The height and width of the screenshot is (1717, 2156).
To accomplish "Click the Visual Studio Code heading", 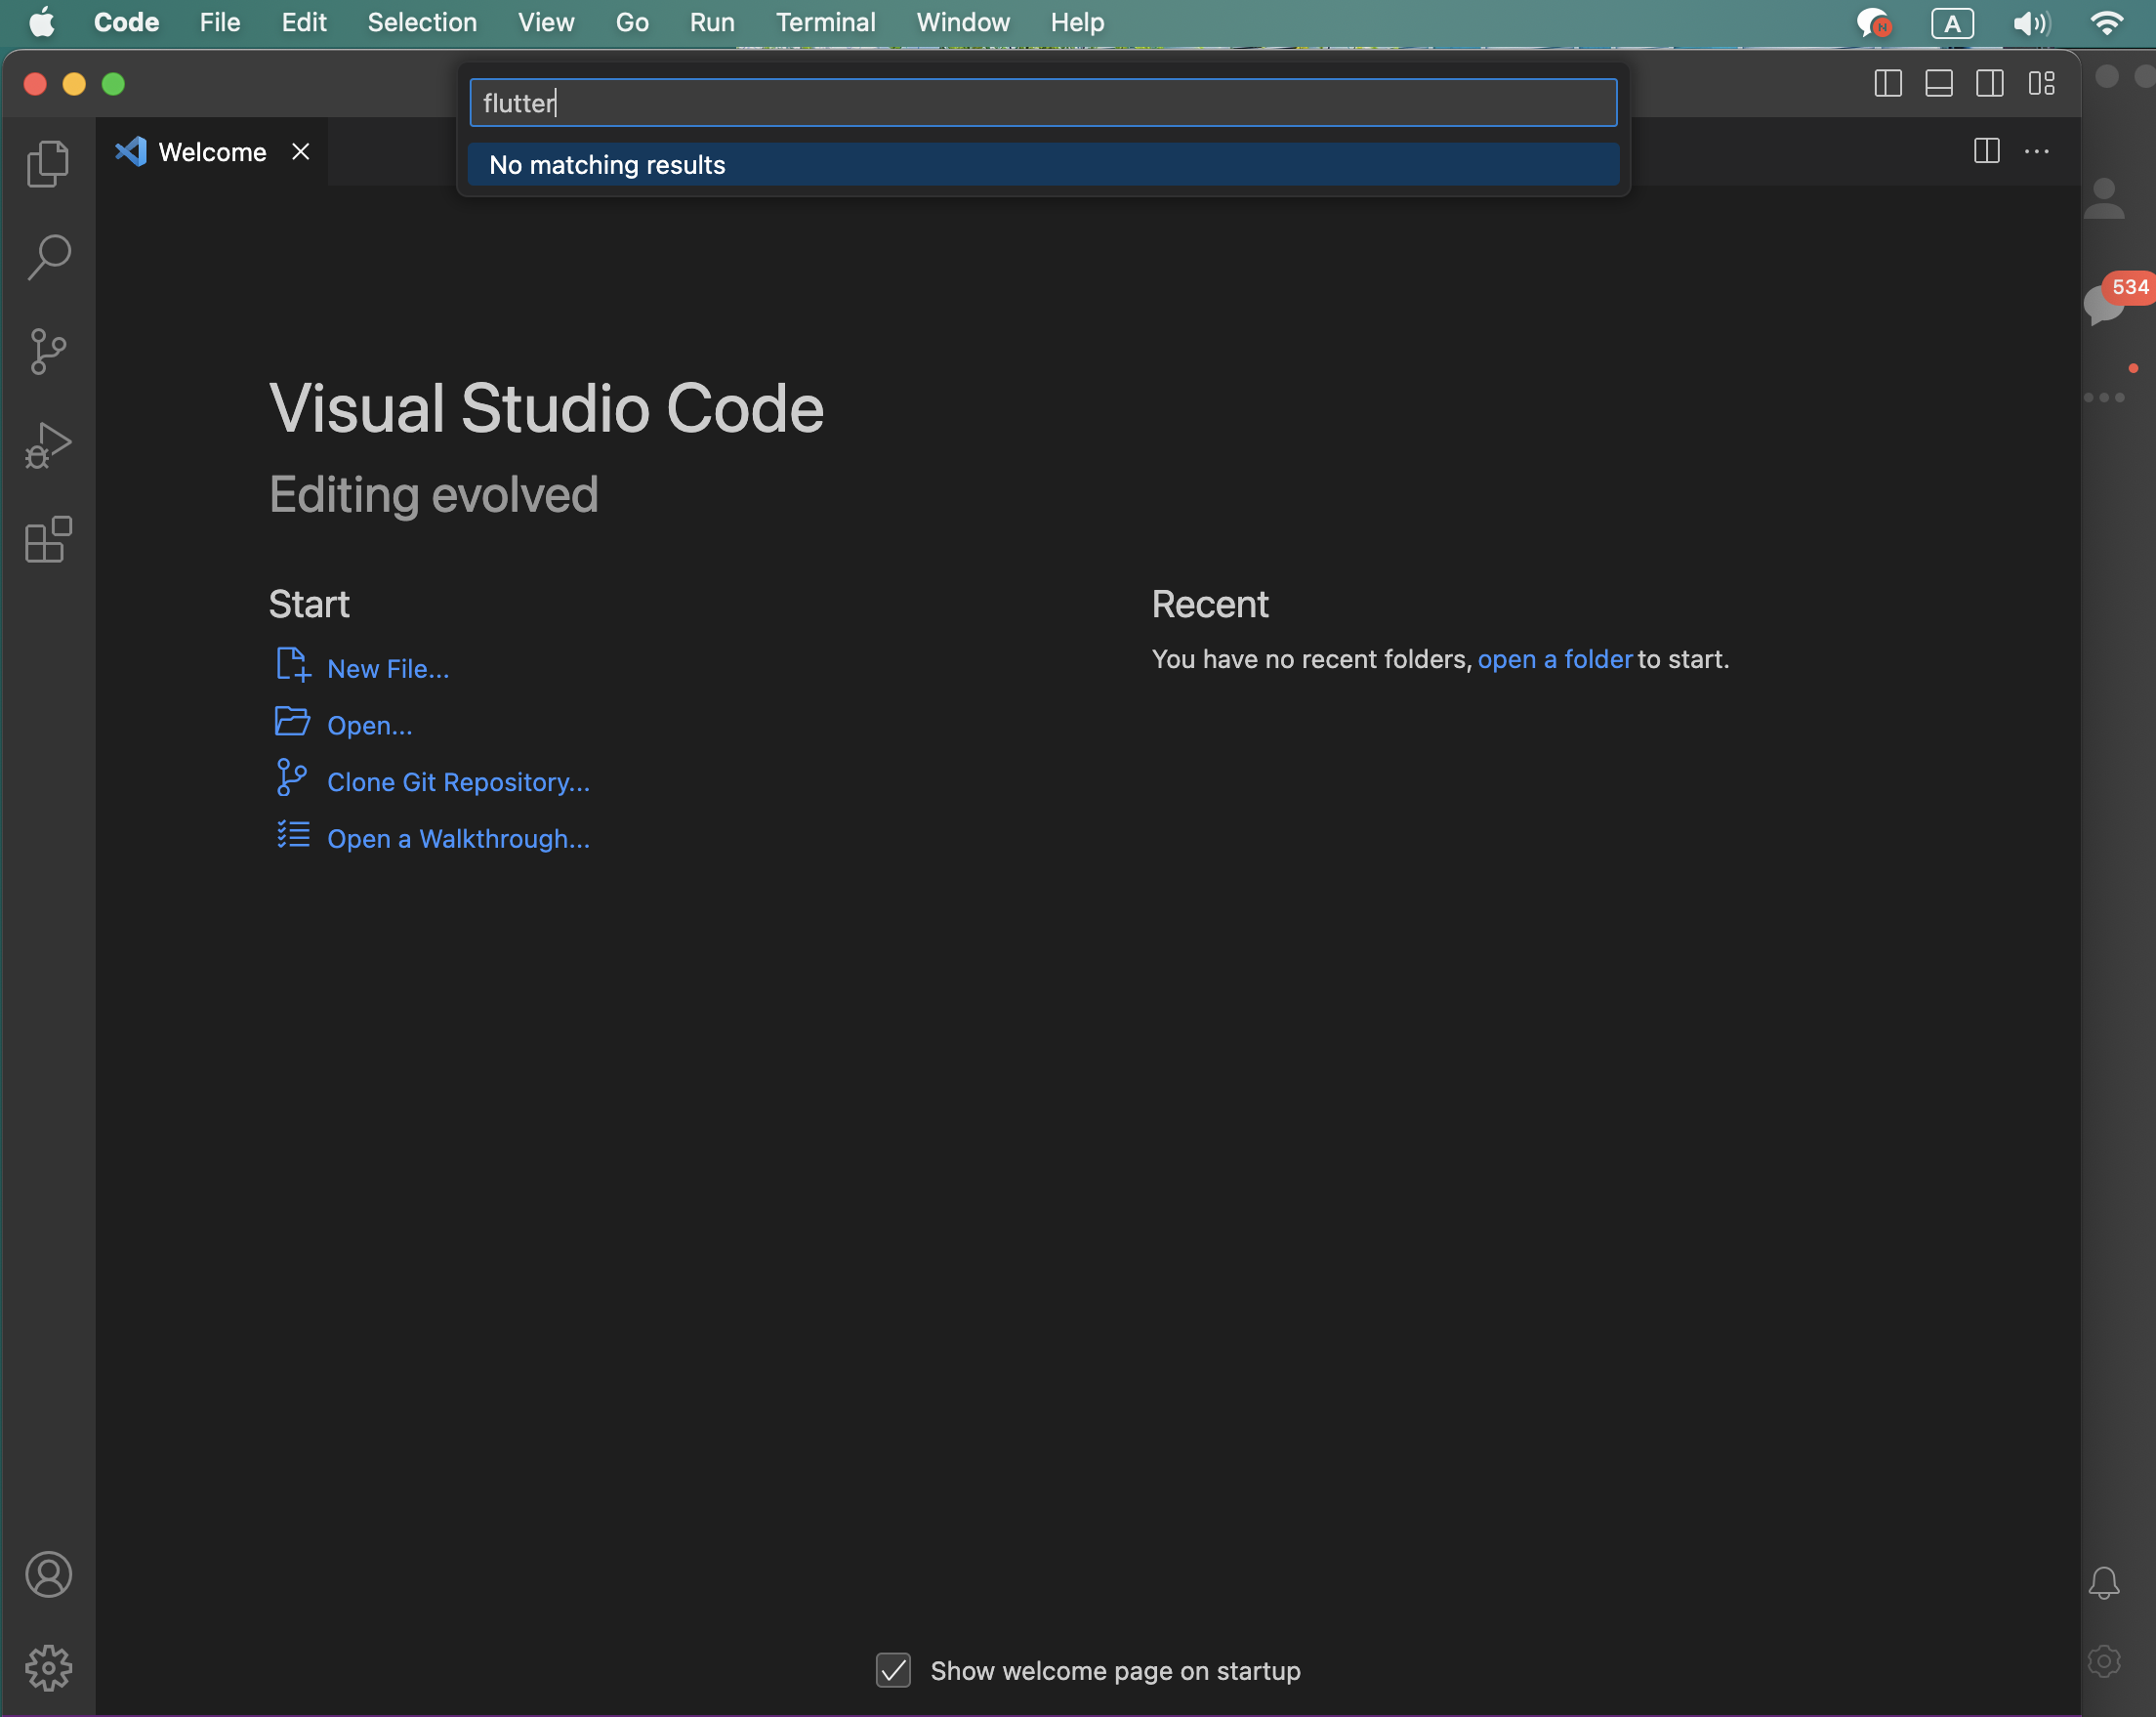I will click(x=546, y=409).
